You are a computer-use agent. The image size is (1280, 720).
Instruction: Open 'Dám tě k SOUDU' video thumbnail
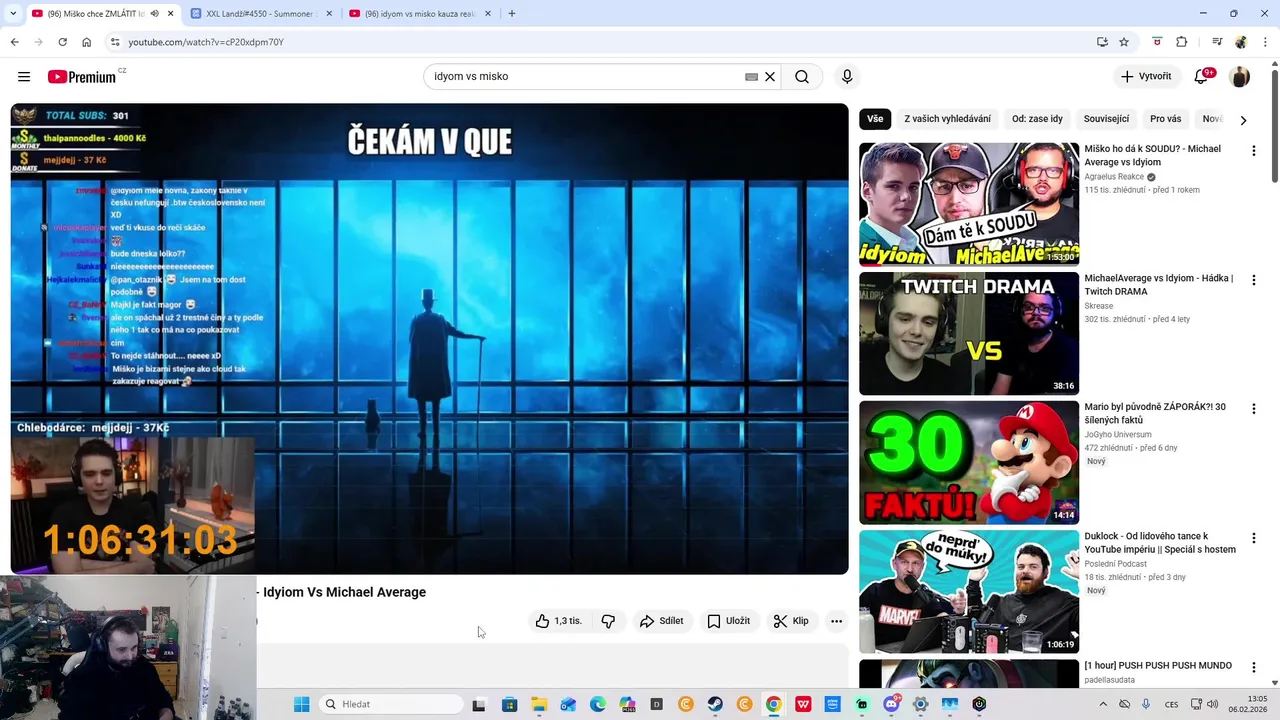tap(969, 204)
